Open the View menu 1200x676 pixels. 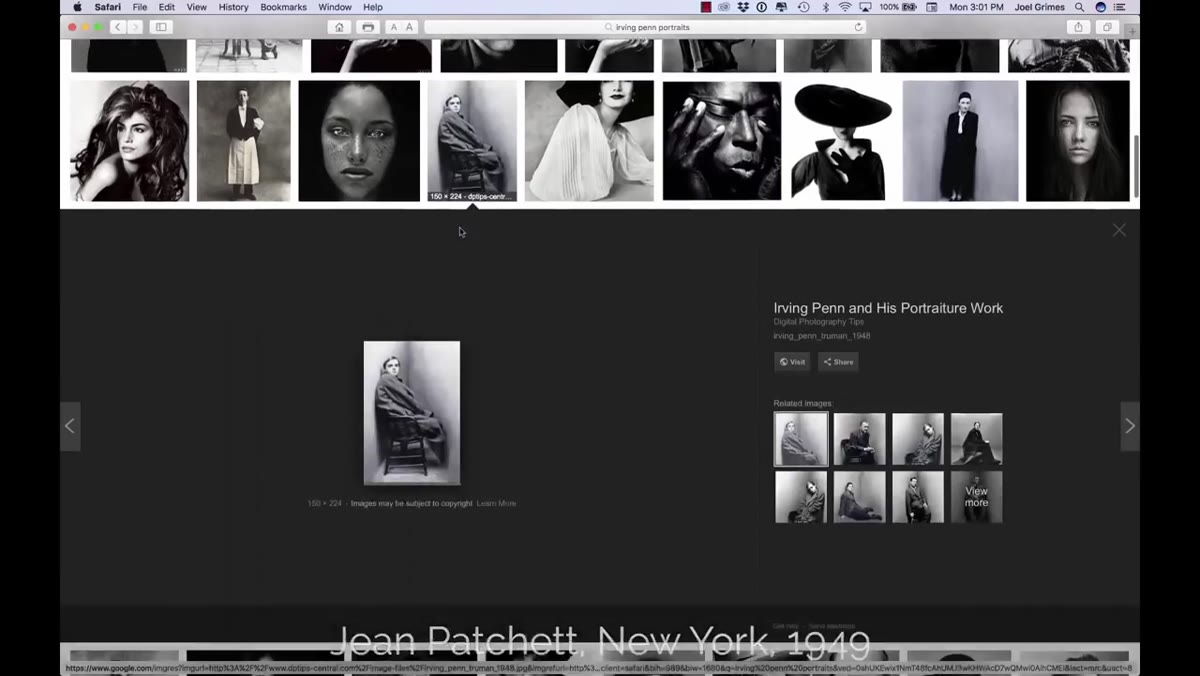tap(197, 7)
